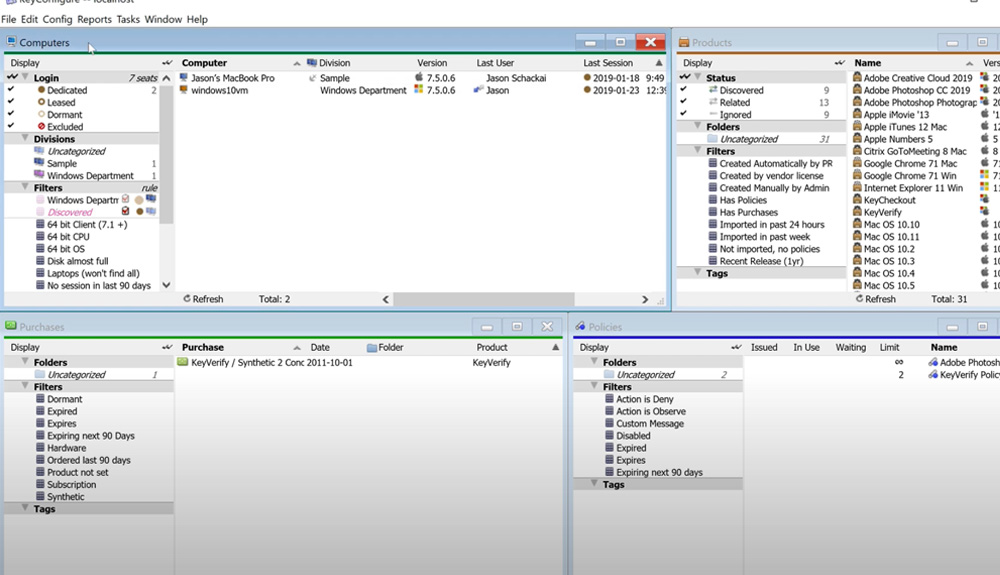Sort by the Last Session column header
This screenshot has height=575, width=1000.
608,62
